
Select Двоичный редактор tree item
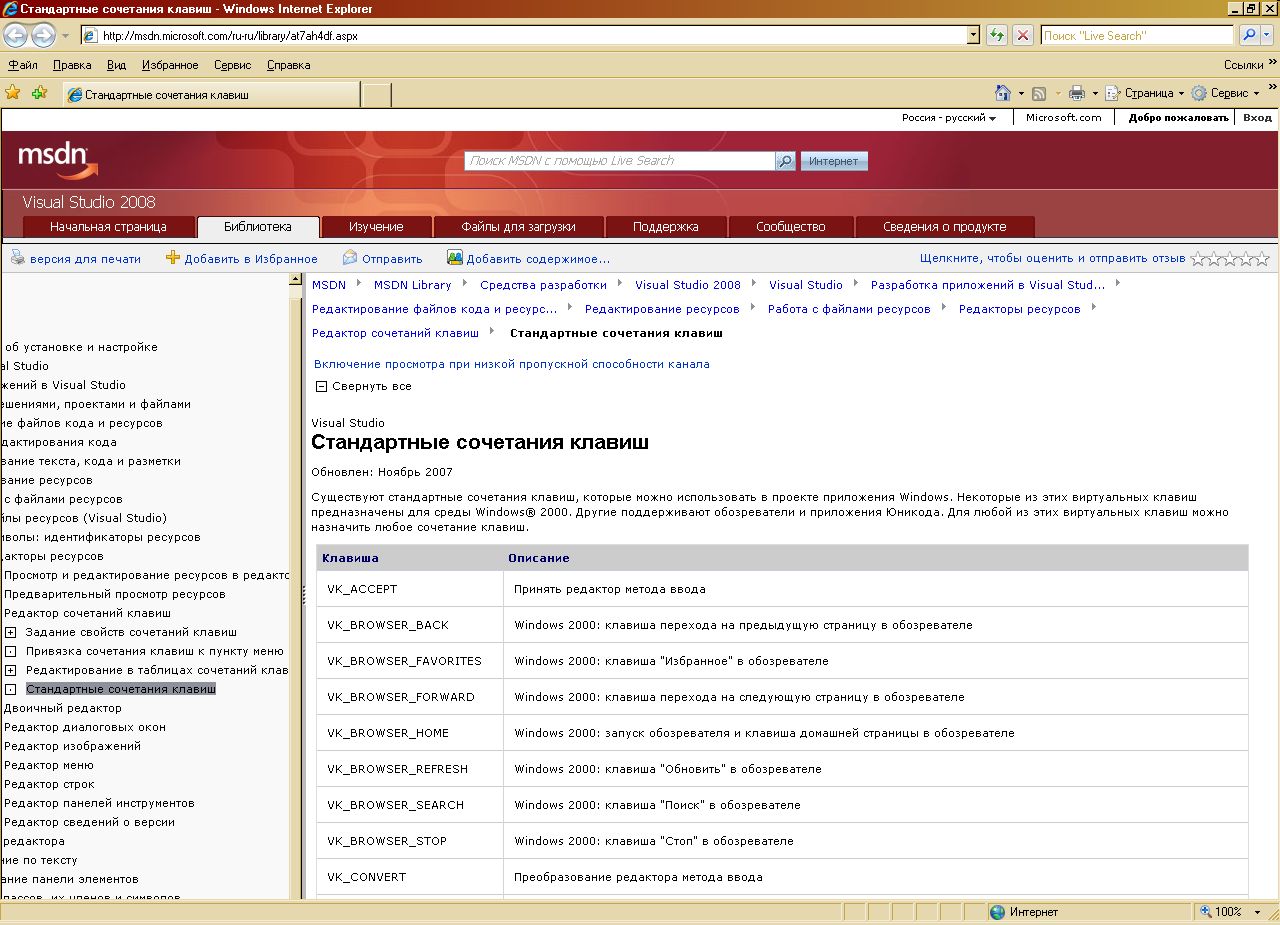click(62, 708)
